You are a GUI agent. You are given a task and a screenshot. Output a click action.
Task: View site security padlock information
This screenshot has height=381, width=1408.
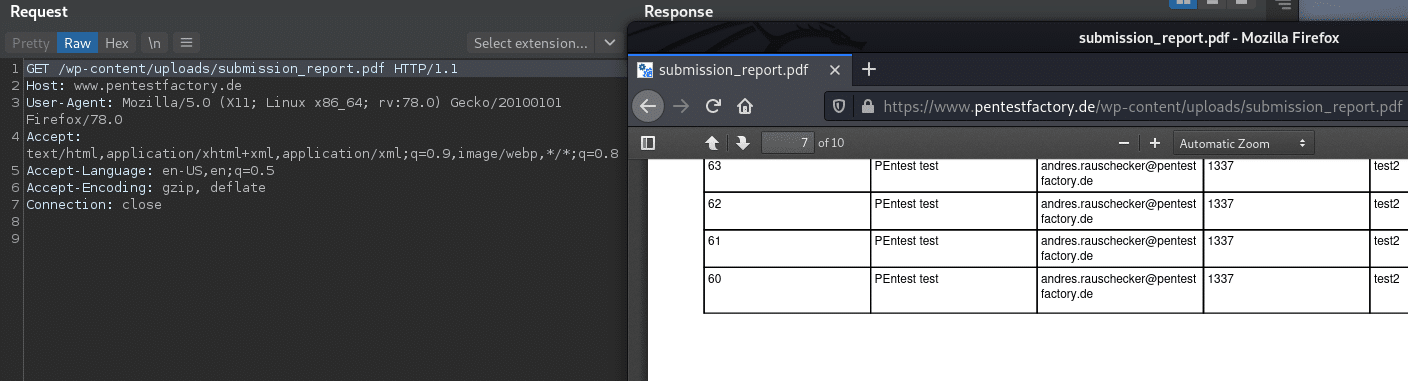(x=867, y=106)
